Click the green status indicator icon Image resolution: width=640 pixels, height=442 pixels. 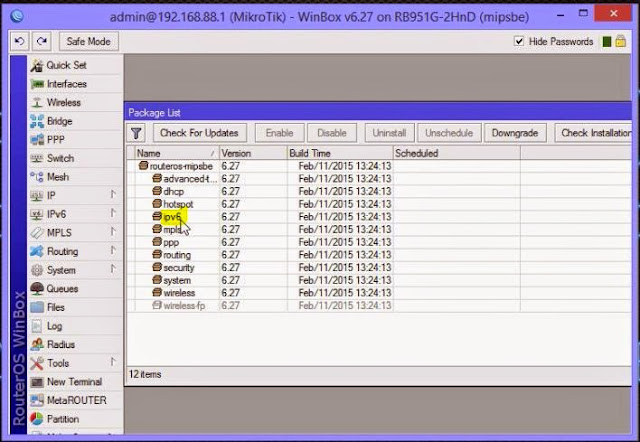pyautogui.click(x=607, y=42)
